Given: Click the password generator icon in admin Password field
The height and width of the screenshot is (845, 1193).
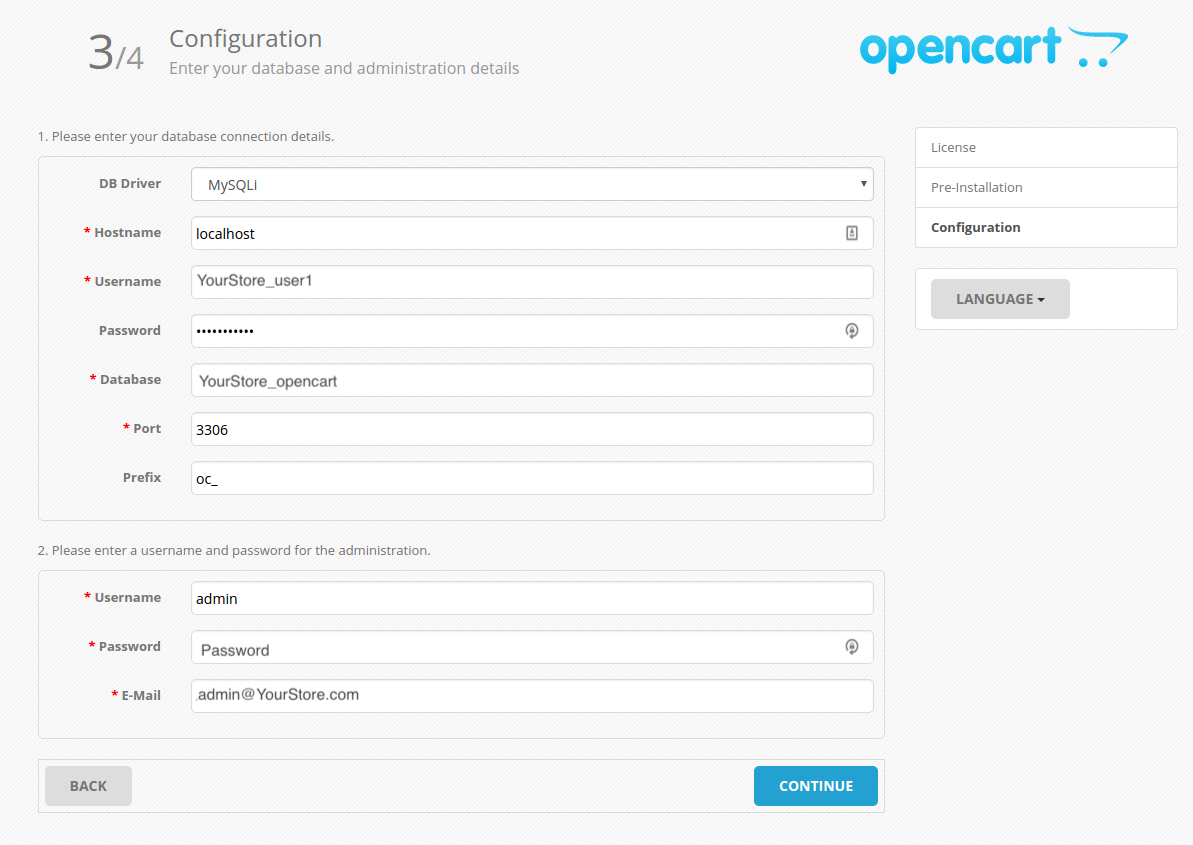Looking at the screenshot, I should [x=852, y=647].
